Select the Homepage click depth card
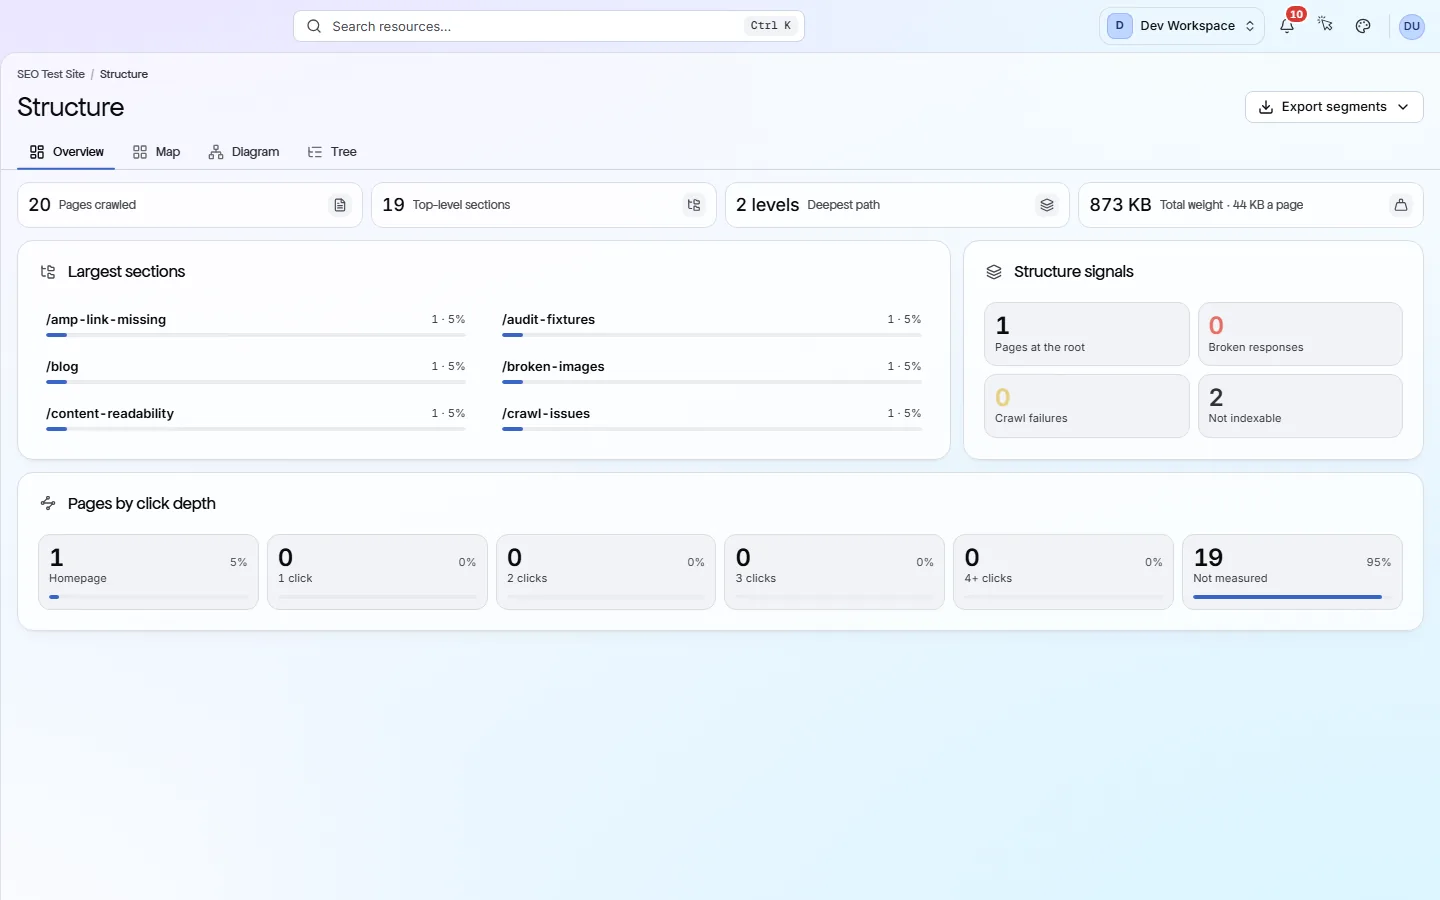This screenshot has height=900, width=1440. click(x=148, y=572)
